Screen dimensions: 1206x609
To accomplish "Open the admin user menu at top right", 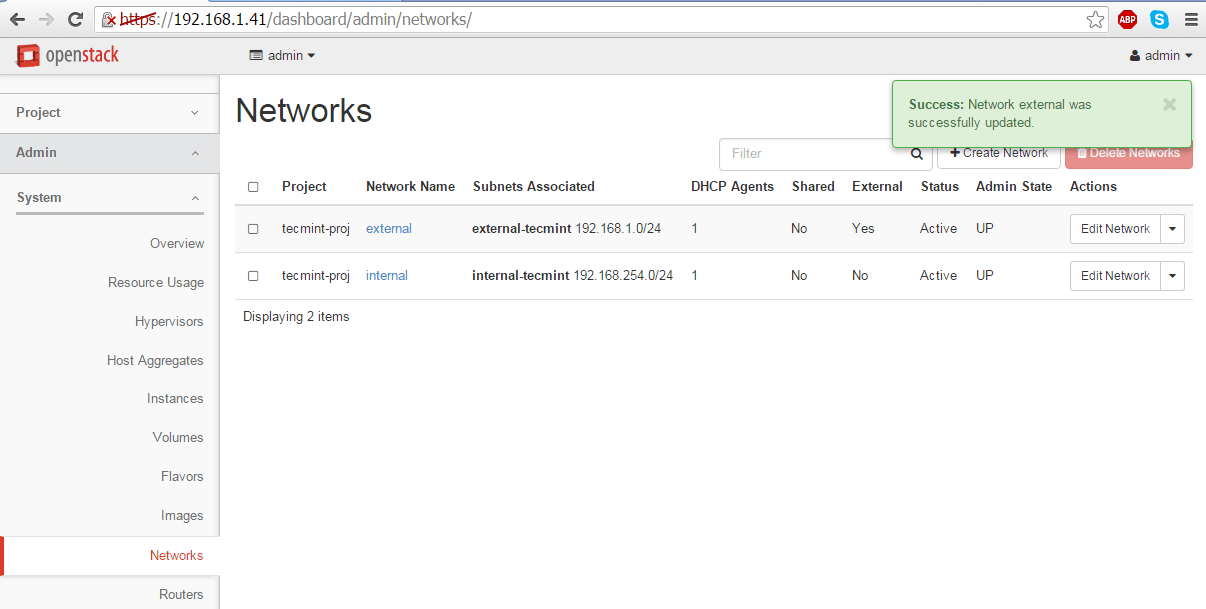I will (1161, 56).
